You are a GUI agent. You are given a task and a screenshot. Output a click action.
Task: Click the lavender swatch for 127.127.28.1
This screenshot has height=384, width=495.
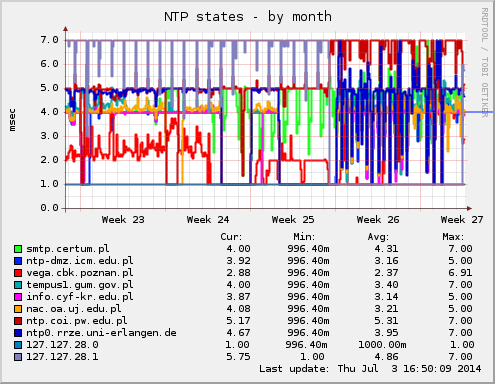click(18, 357)
